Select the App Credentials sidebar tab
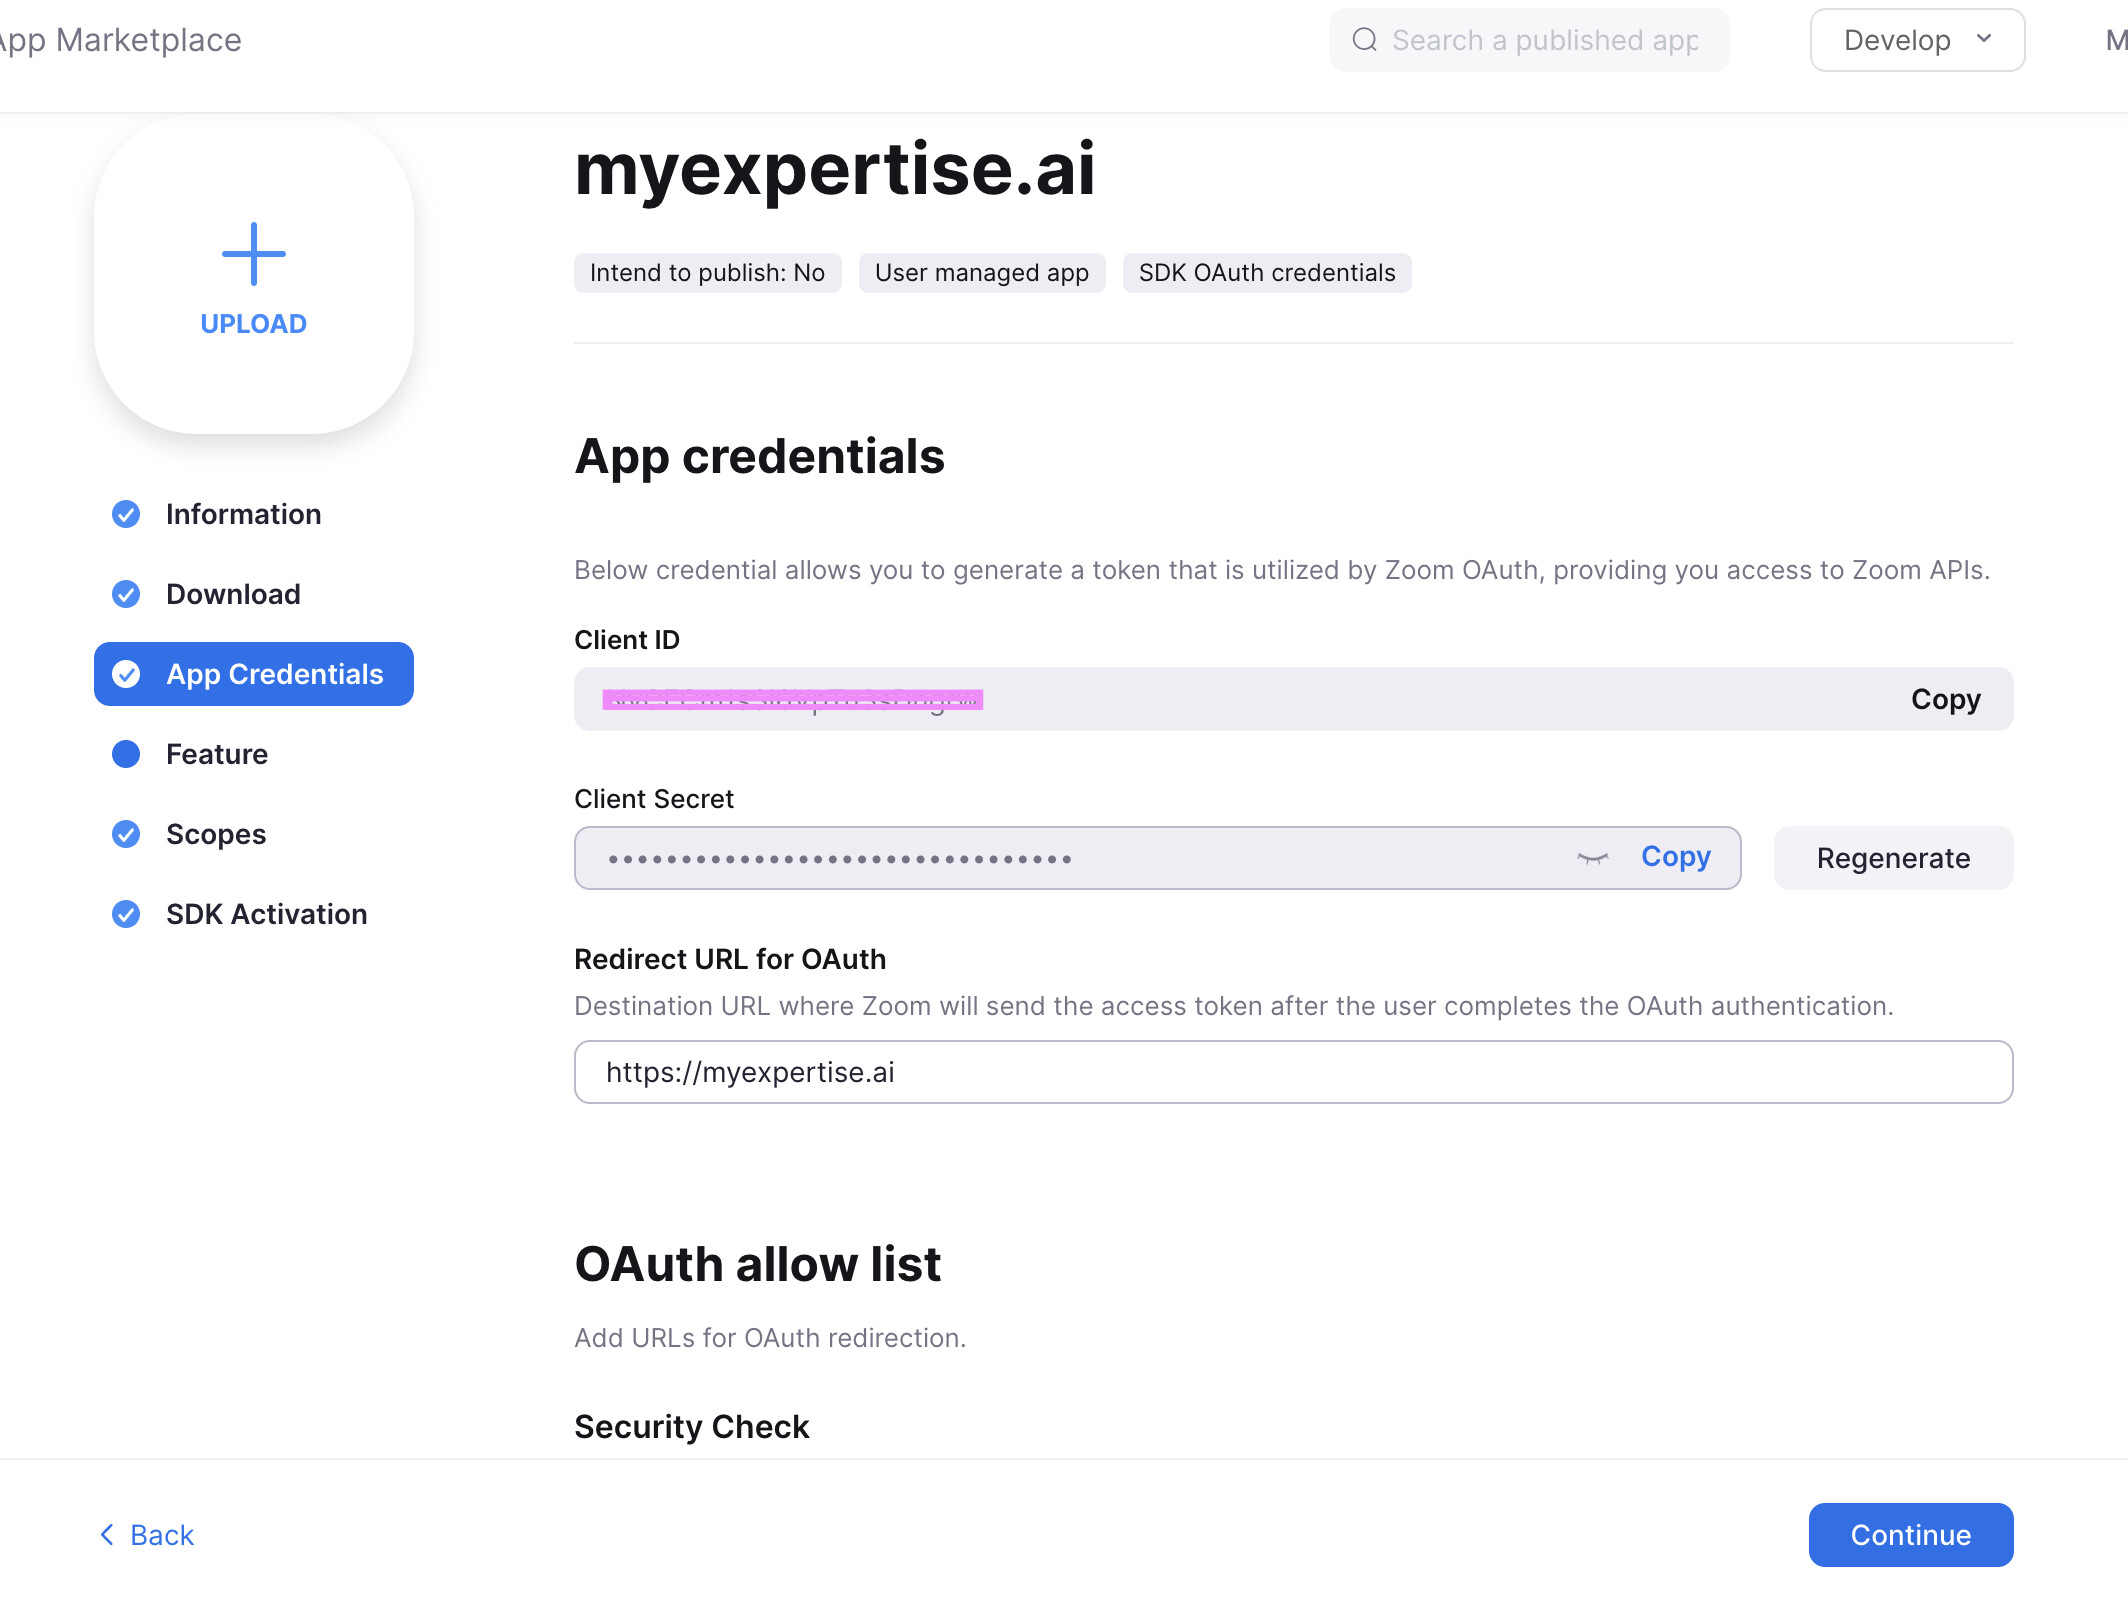Image resolution: width=2128 pixels, height=1598 pixels. tap(254, 674)
